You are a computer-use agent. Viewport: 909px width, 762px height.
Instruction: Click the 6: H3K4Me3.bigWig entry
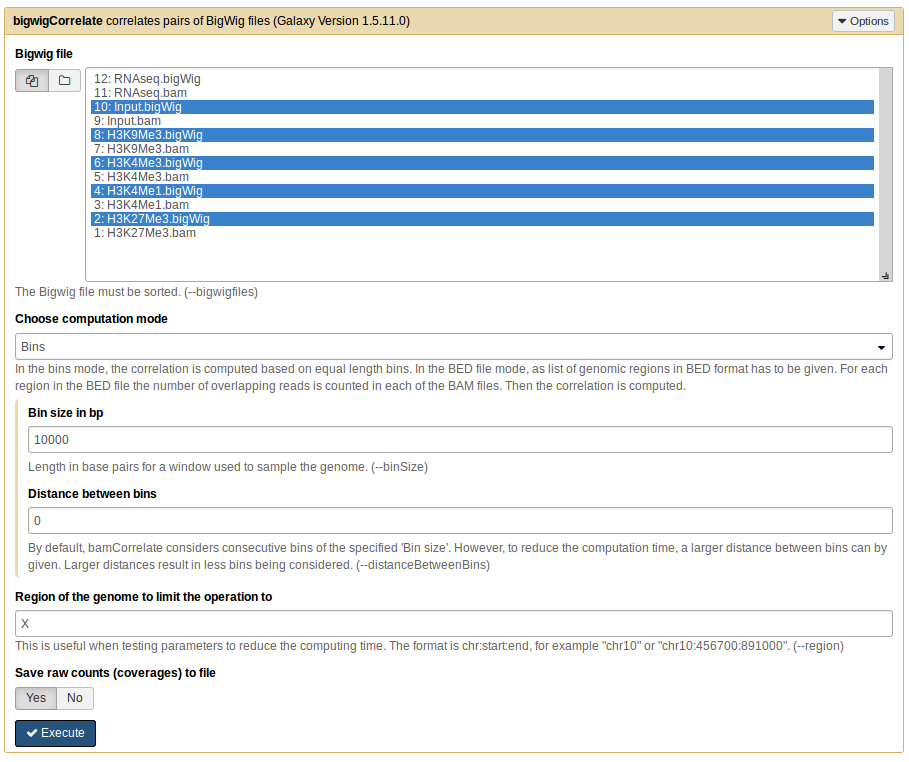coord(148,163)
